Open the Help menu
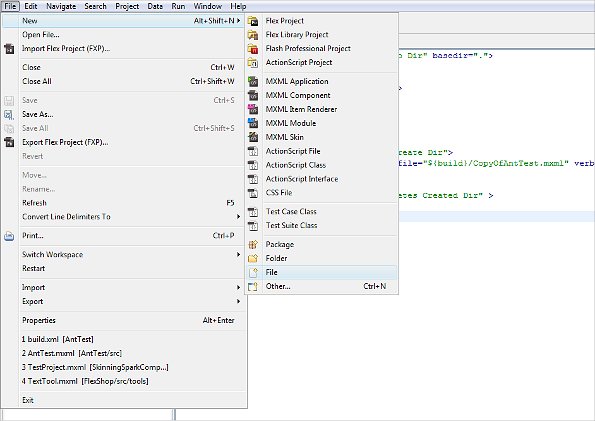 click(x=238, y=6)
